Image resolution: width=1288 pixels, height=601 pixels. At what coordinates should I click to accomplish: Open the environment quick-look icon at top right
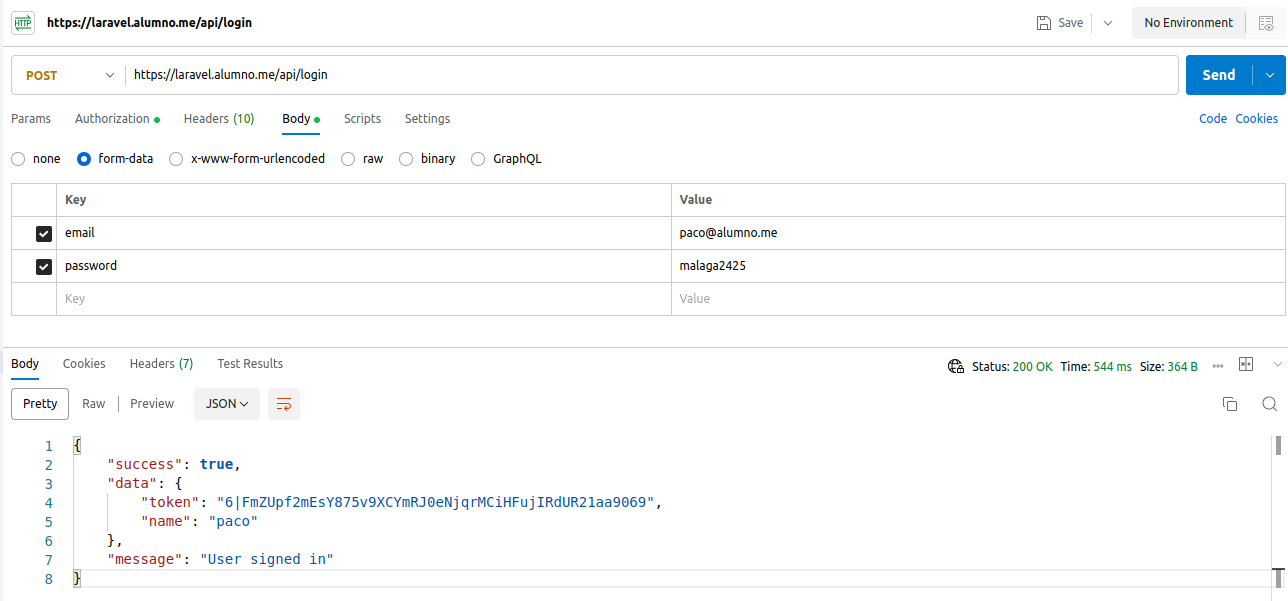1266,23
